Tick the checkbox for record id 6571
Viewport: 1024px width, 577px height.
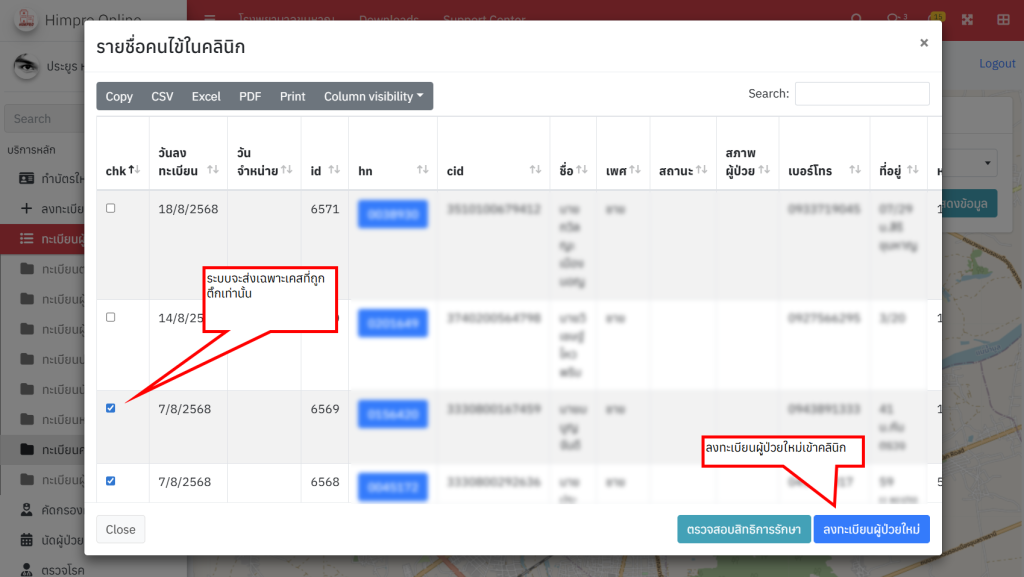point(111,208)
